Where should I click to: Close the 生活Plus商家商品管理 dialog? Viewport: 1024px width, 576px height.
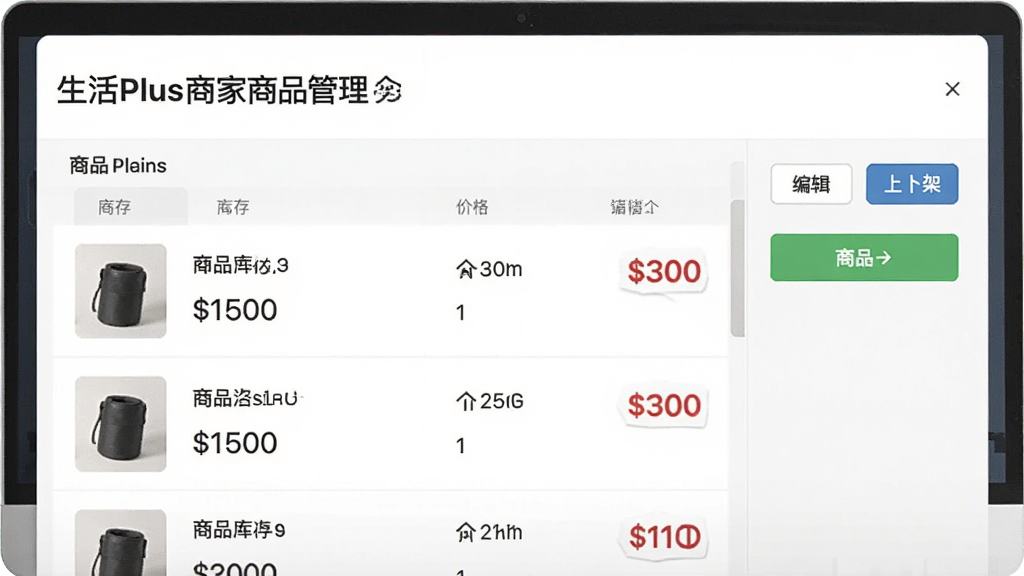click(x=952, y=89)
